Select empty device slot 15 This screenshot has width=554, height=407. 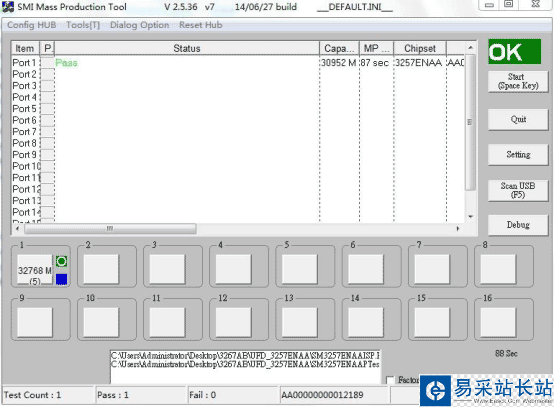click(432, 322)
